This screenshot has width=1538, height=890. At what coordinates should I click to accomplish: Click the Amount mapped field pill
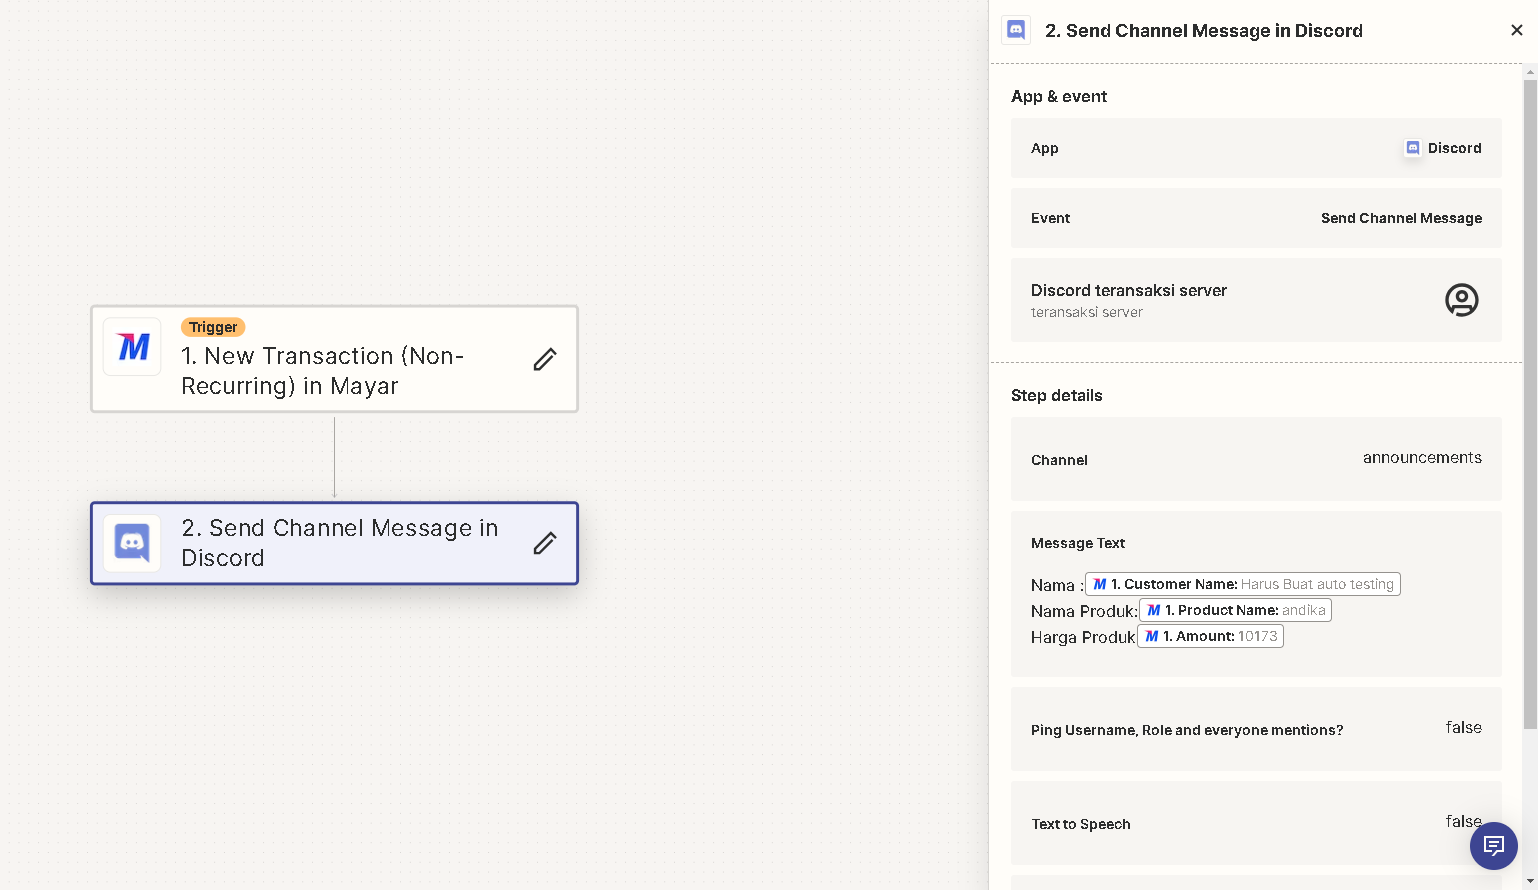(1211, 636)
